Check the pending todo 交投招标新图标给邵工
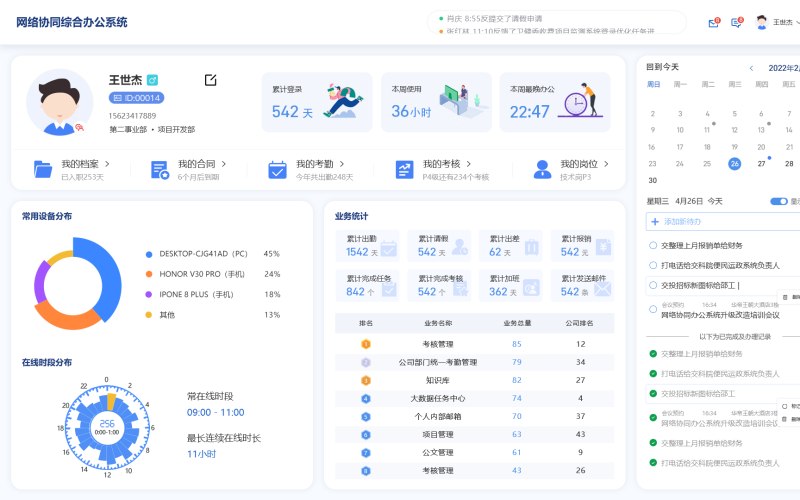Screen dimensions: 800x500 pyautogui.click(x=653, y=285)
